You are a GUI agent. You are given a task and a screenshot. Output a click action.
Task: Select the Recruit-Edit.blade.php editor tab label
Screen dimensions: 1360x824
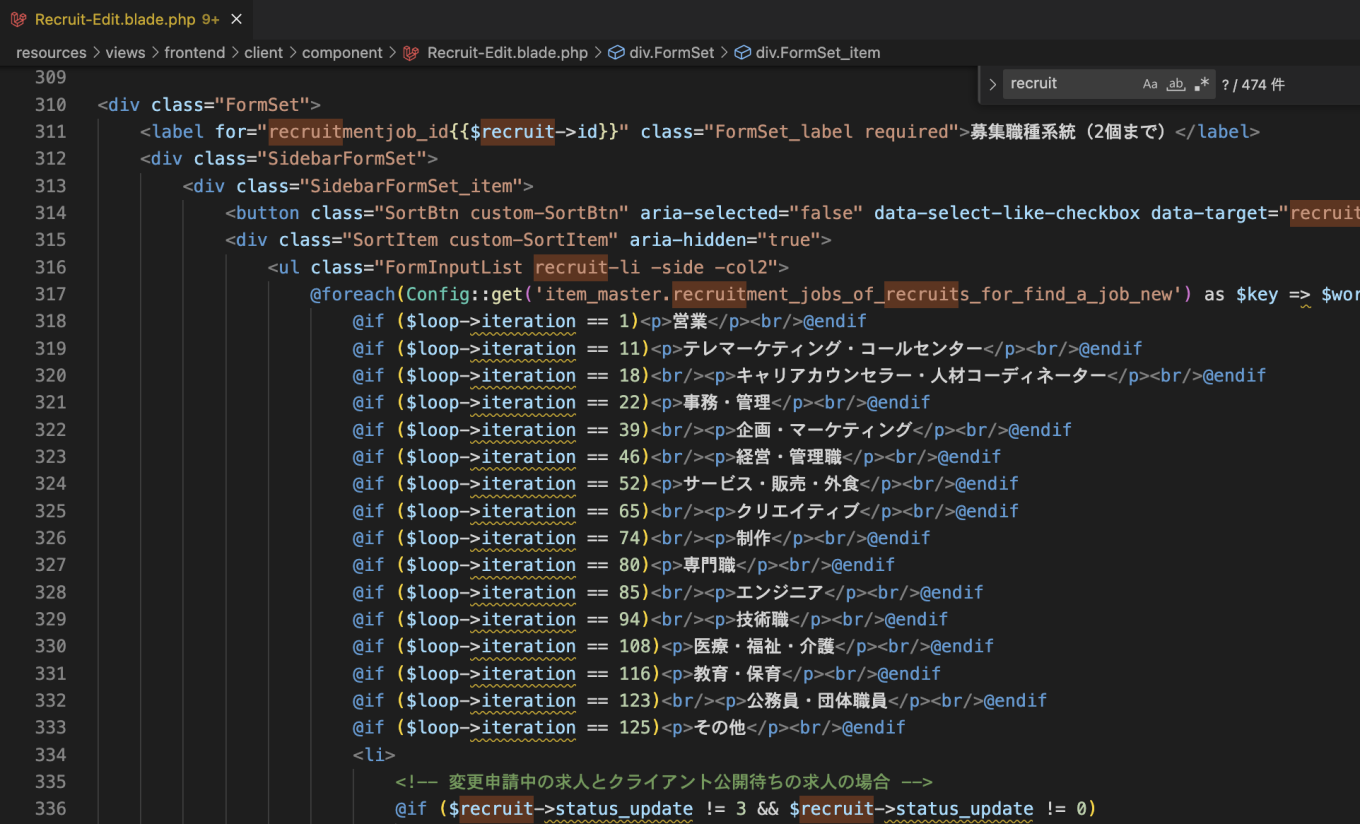click(112, 19)
